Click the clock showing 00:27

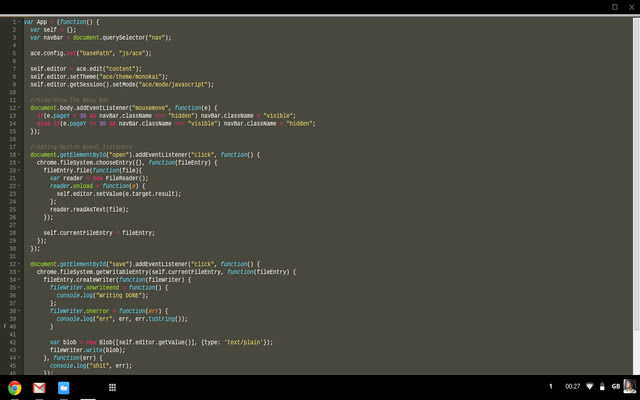(572, 386)
